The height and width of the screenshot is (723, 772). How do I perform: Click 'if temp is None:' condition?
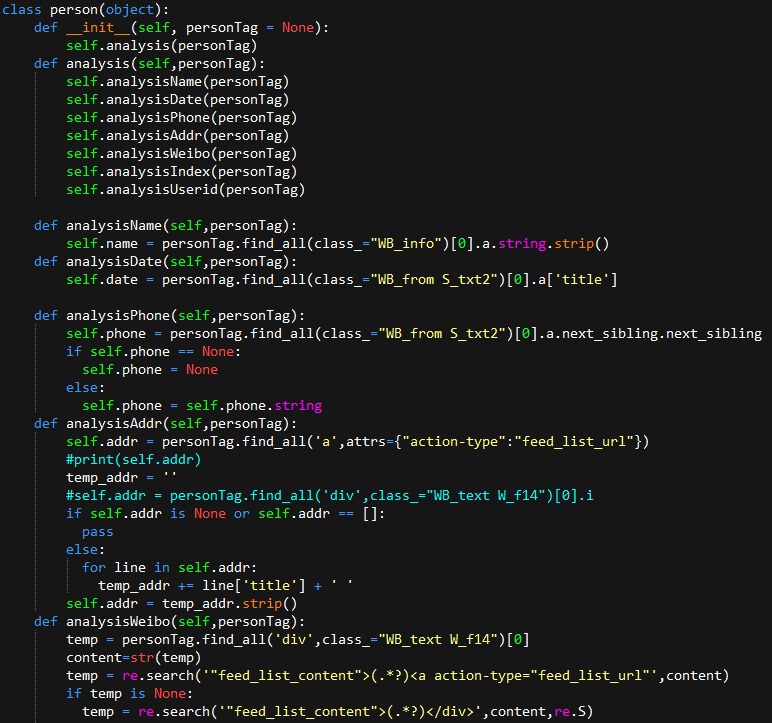click(x=129, y=694)
